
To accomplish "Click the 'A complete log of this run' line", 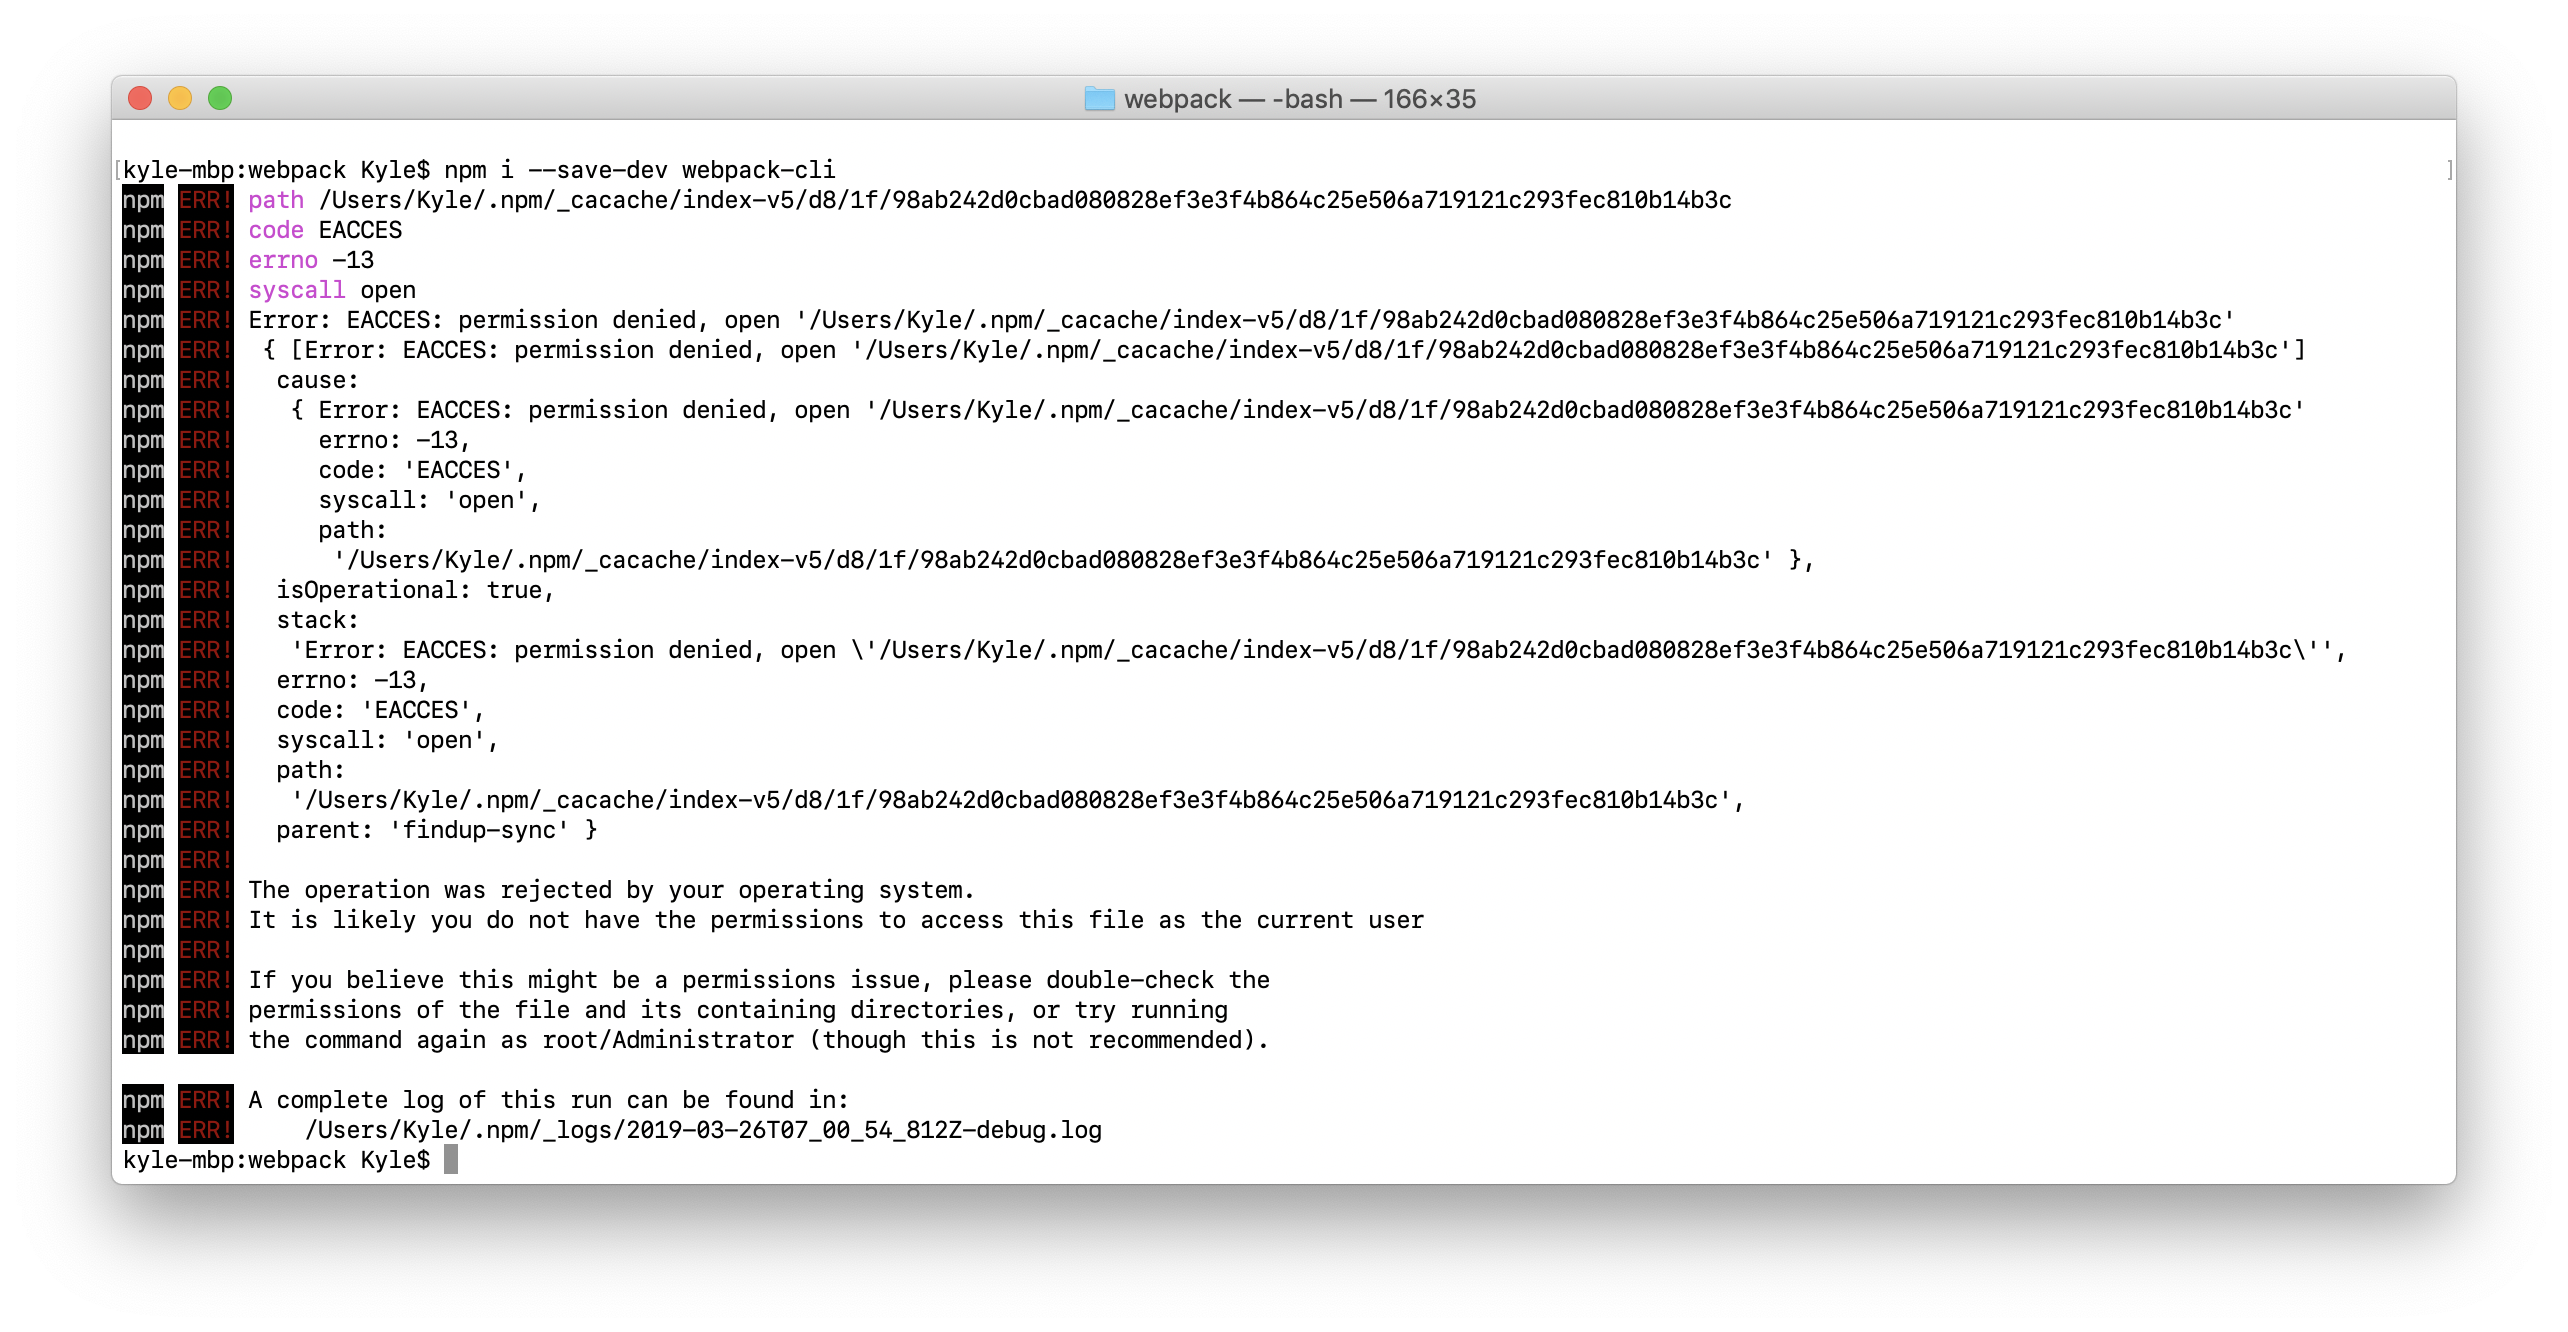I will 548,1100.
